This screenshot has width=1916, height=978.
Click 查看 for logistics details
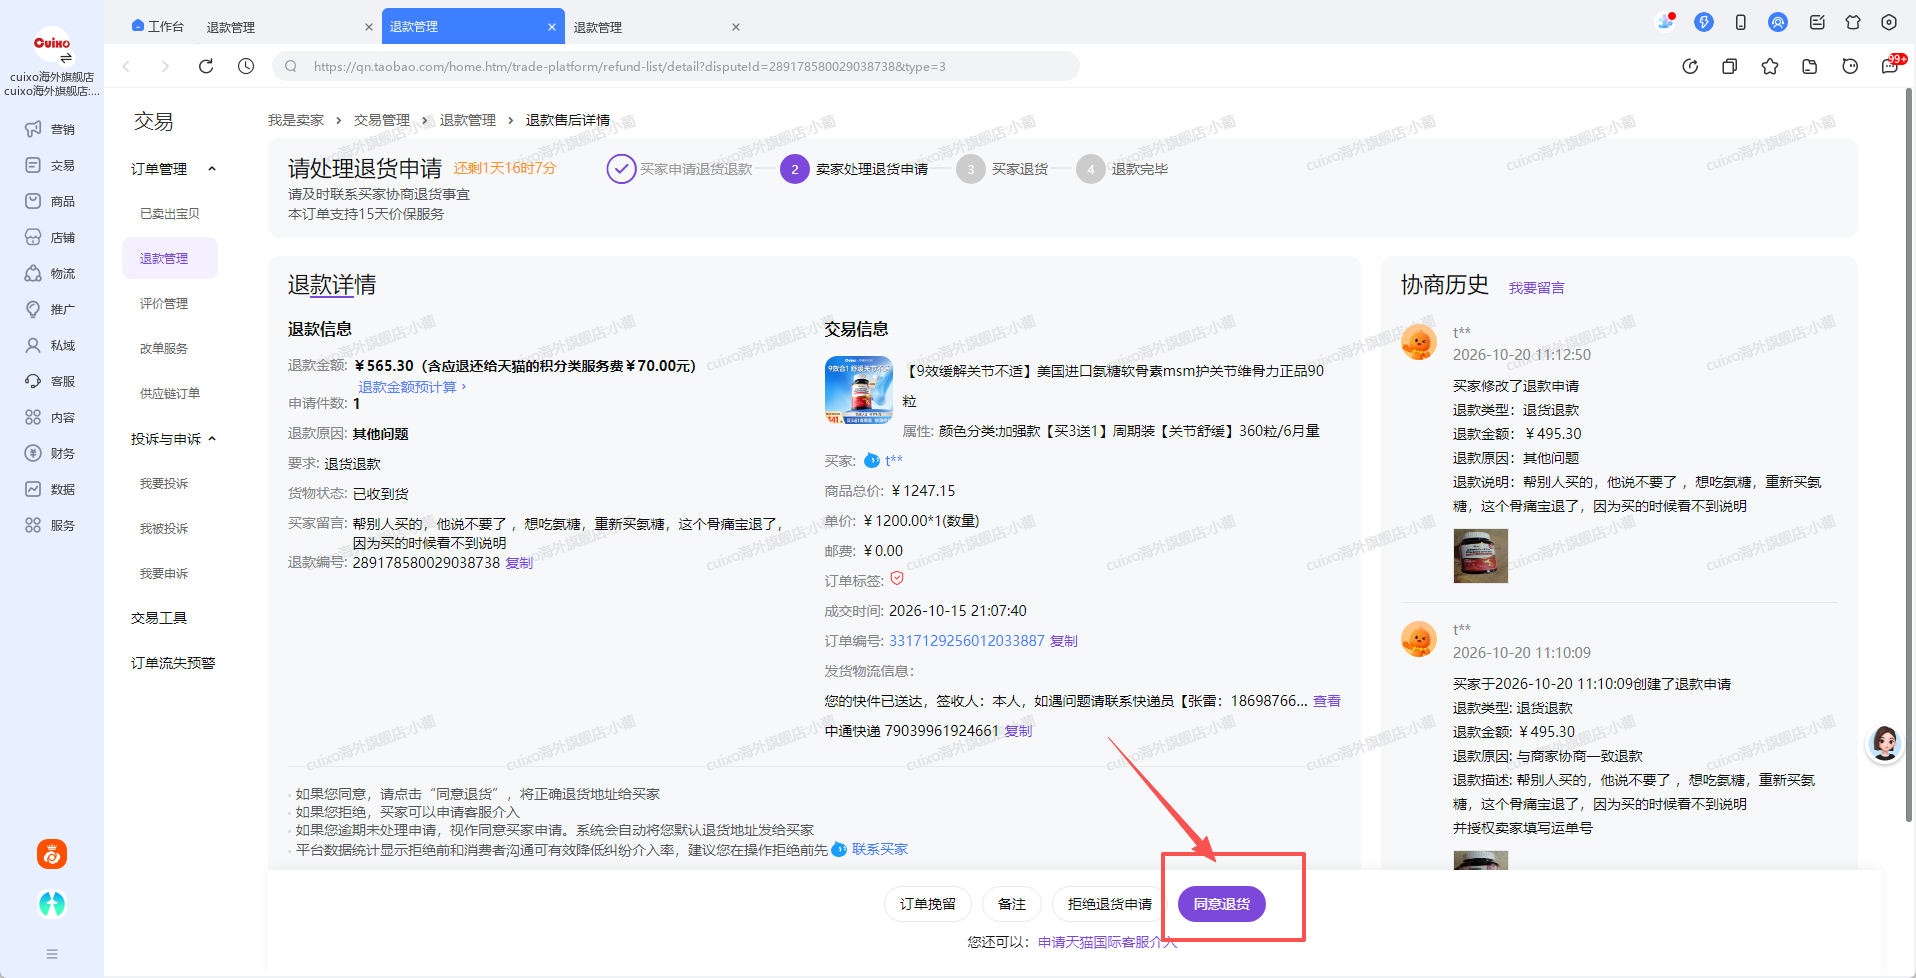(x=1327, y=701)
